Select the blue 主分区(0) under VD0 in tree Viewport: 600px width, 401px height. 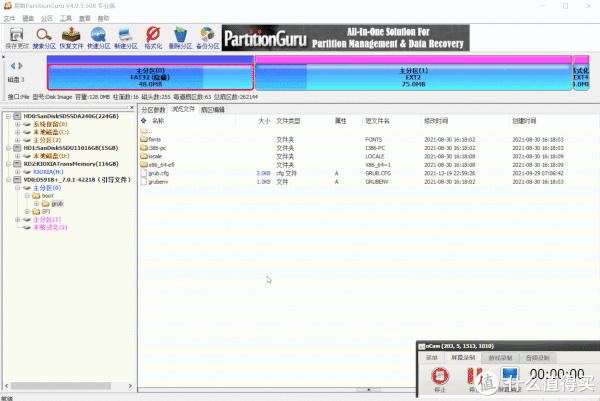click(x=47, y=188)
